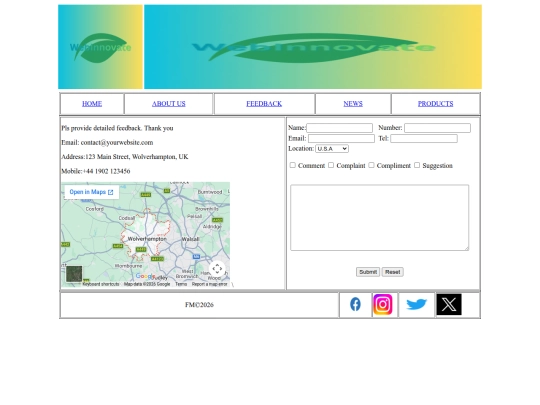The image size is (540, 405).
Task: Focus the Tel input field
Action: 424,138
